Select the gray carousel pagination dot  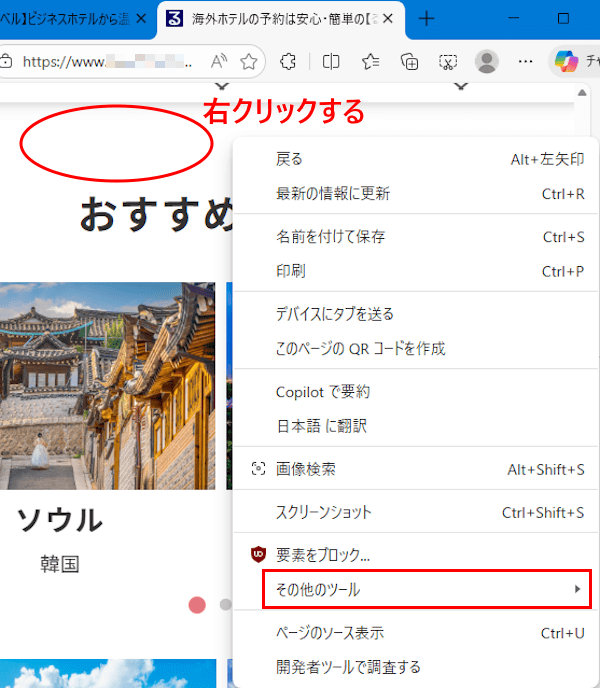pyautogui.click(x=226, y=605)
